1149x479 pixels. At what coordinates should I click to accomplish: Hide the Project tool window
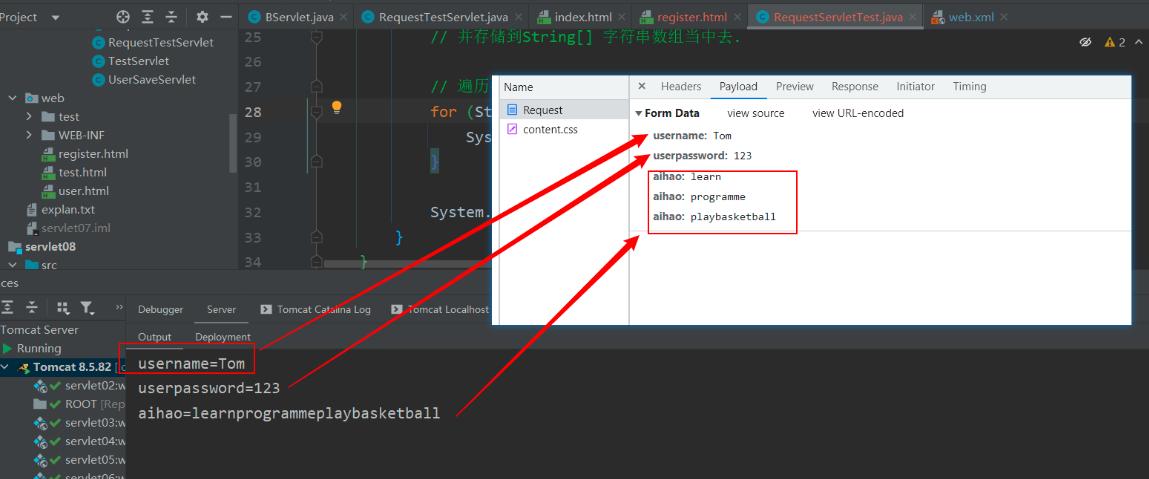226,17
